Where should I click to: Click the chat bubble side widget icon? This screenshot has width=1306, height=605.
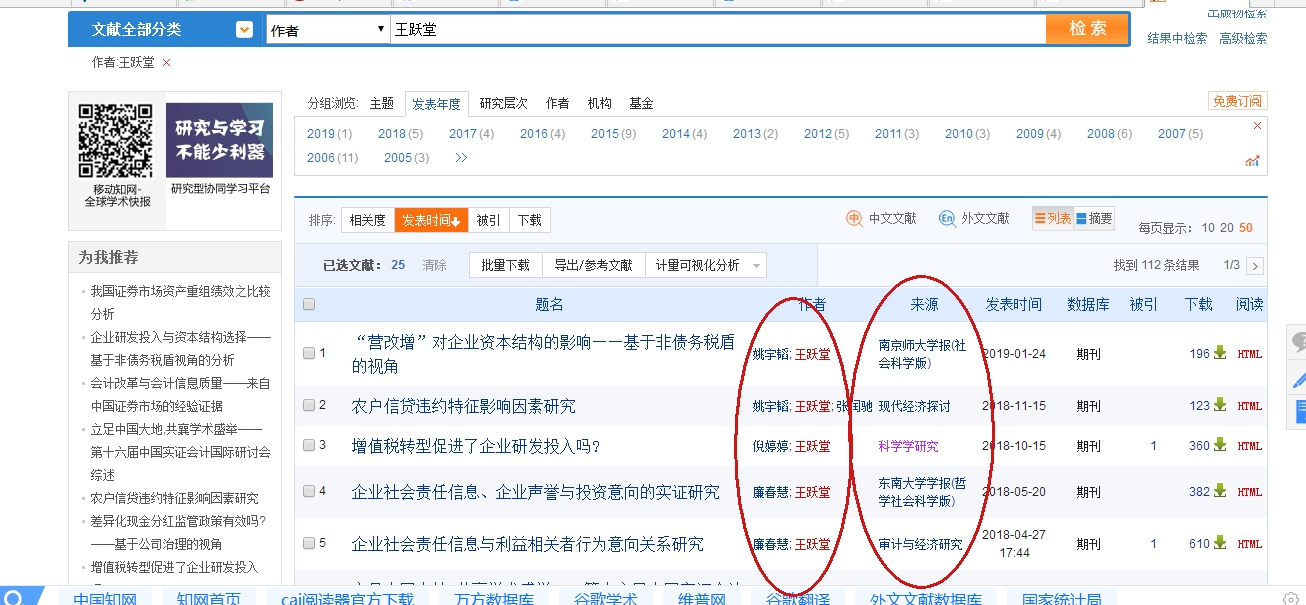[1297, 342]
